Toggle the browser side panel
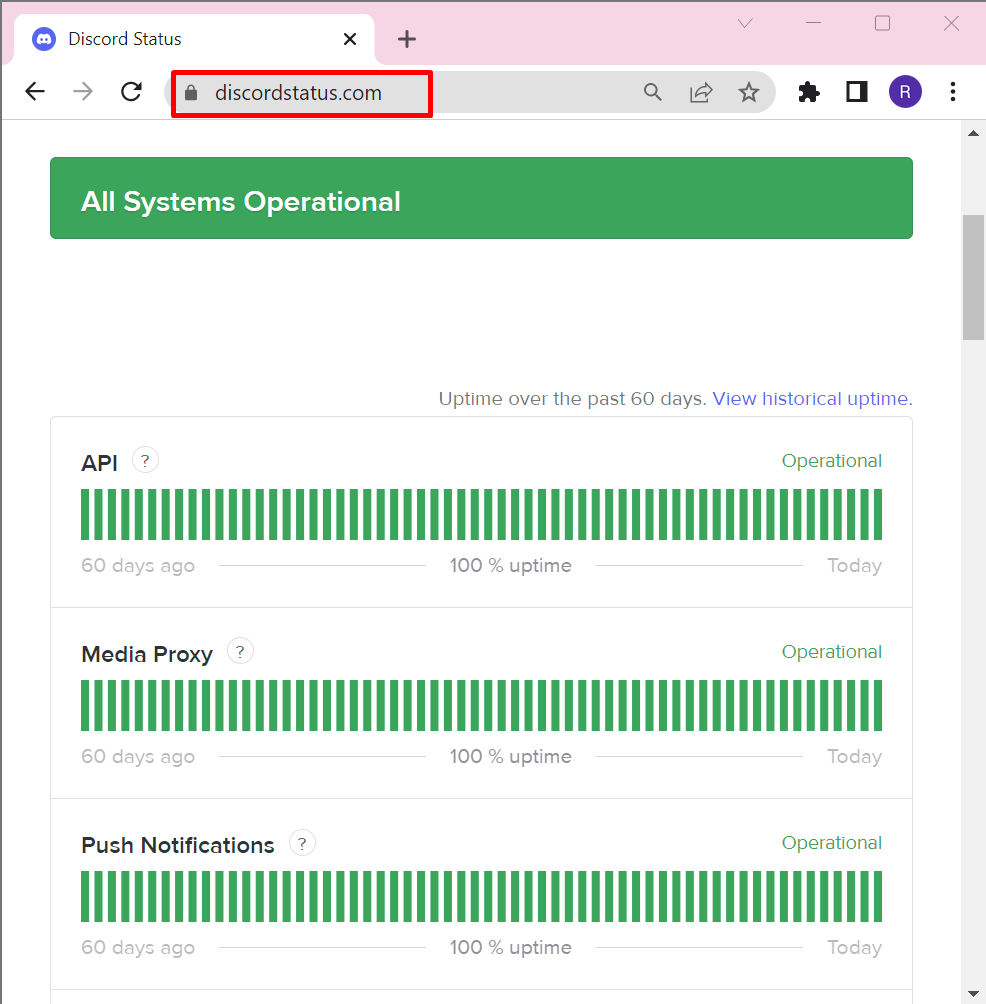This screenshot has height=1004, width=986. [x=856, y=92]
